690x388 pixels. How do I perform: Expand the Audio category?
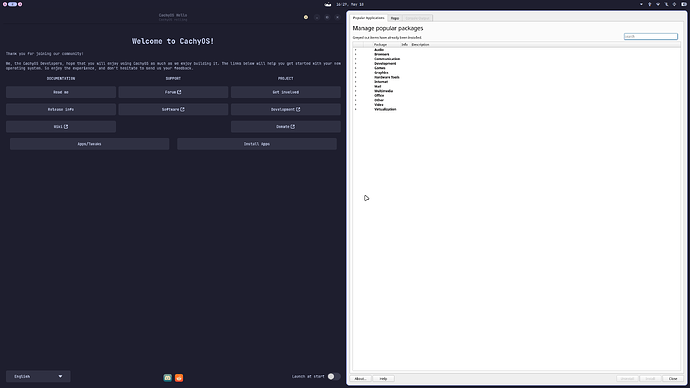tap(356, 50)
